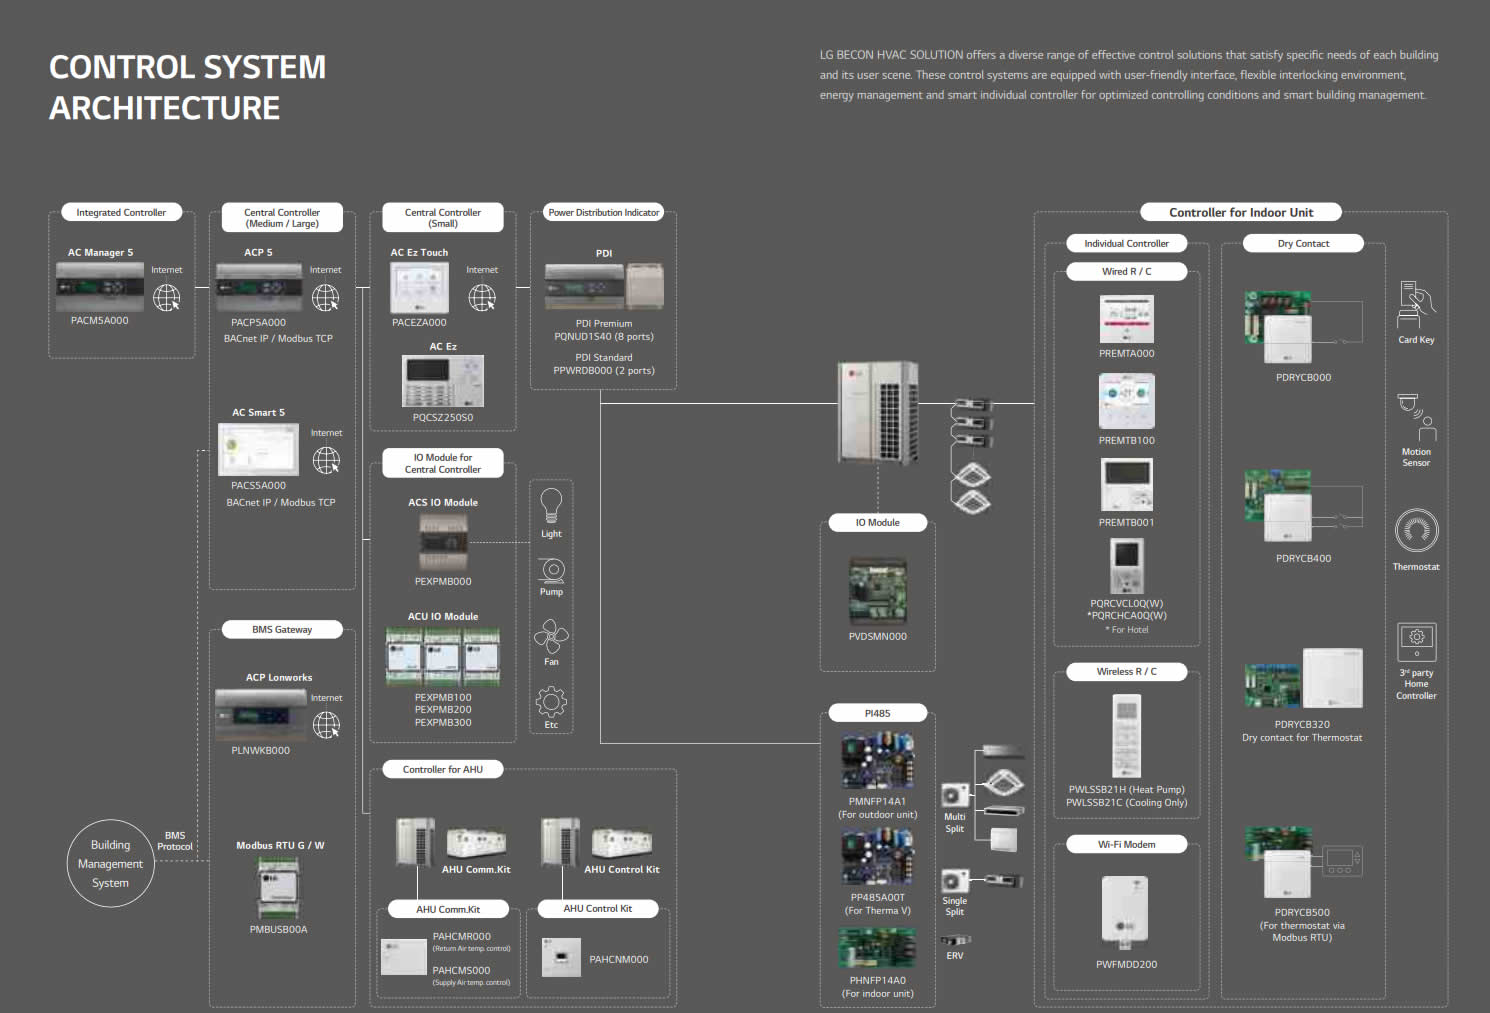
Task: Click the AHU Comm.Kit pill label
Action: 448,909
